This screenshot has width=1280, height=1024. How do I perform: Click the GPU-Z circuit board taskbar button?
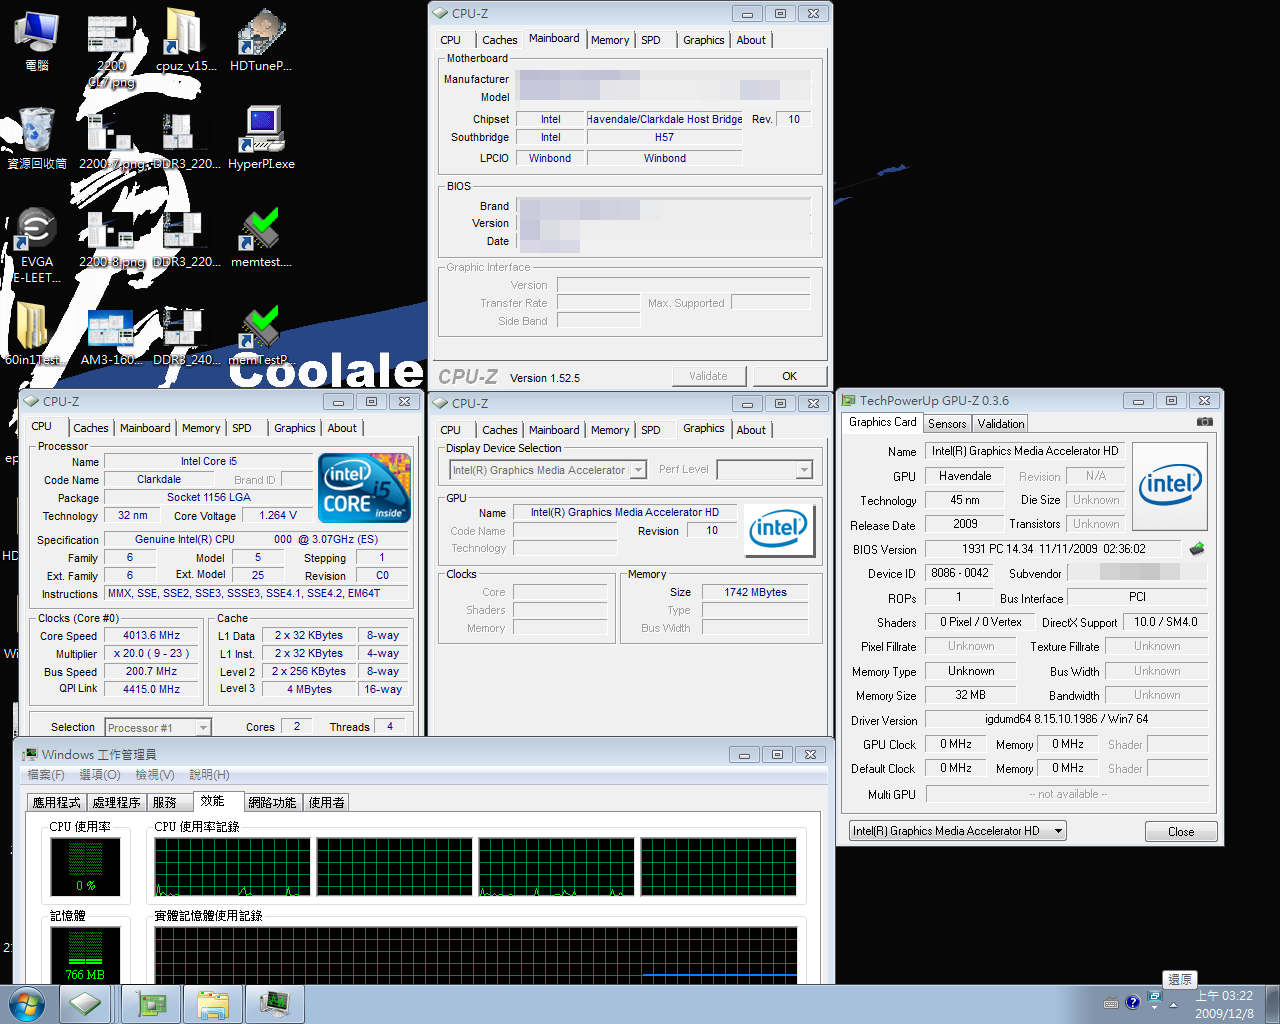pos(151,1004)
